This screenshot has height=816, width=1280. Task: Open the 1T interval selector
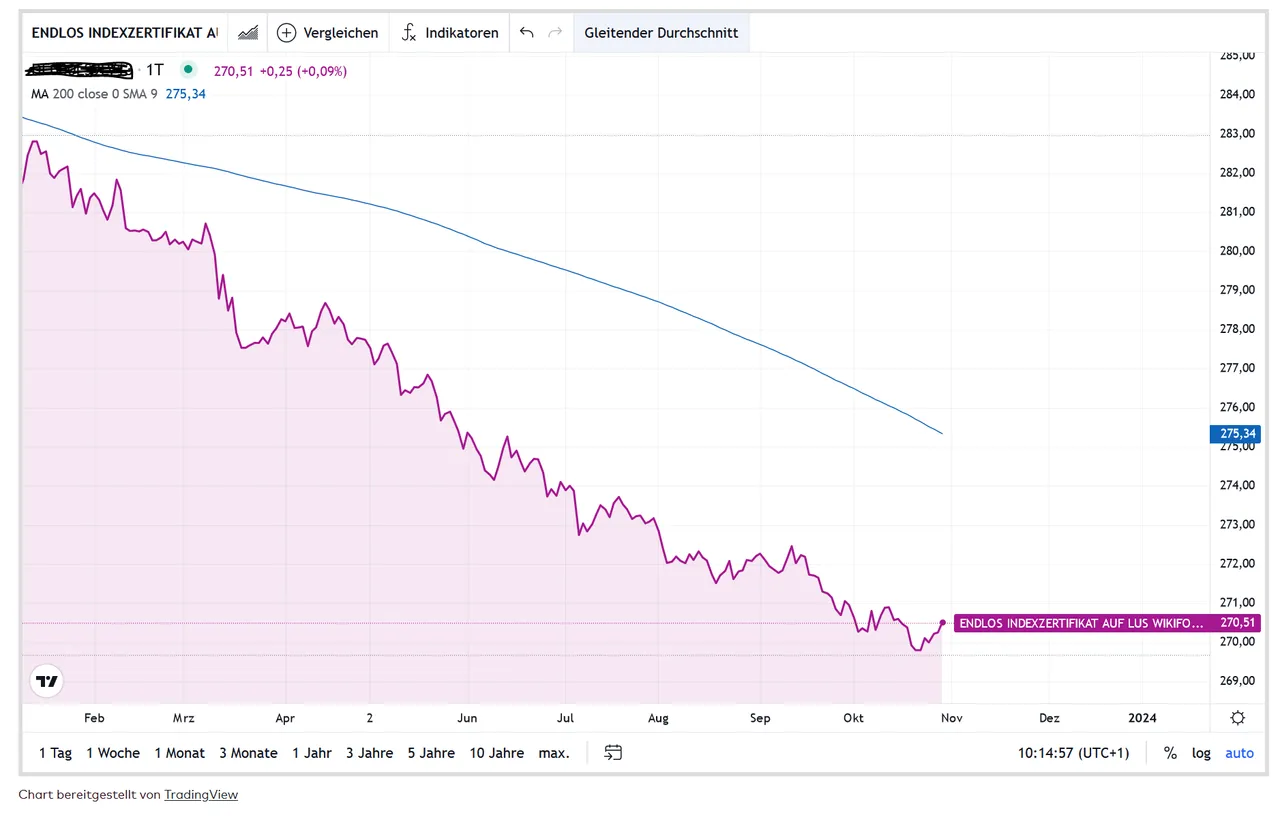coord(155,70)
